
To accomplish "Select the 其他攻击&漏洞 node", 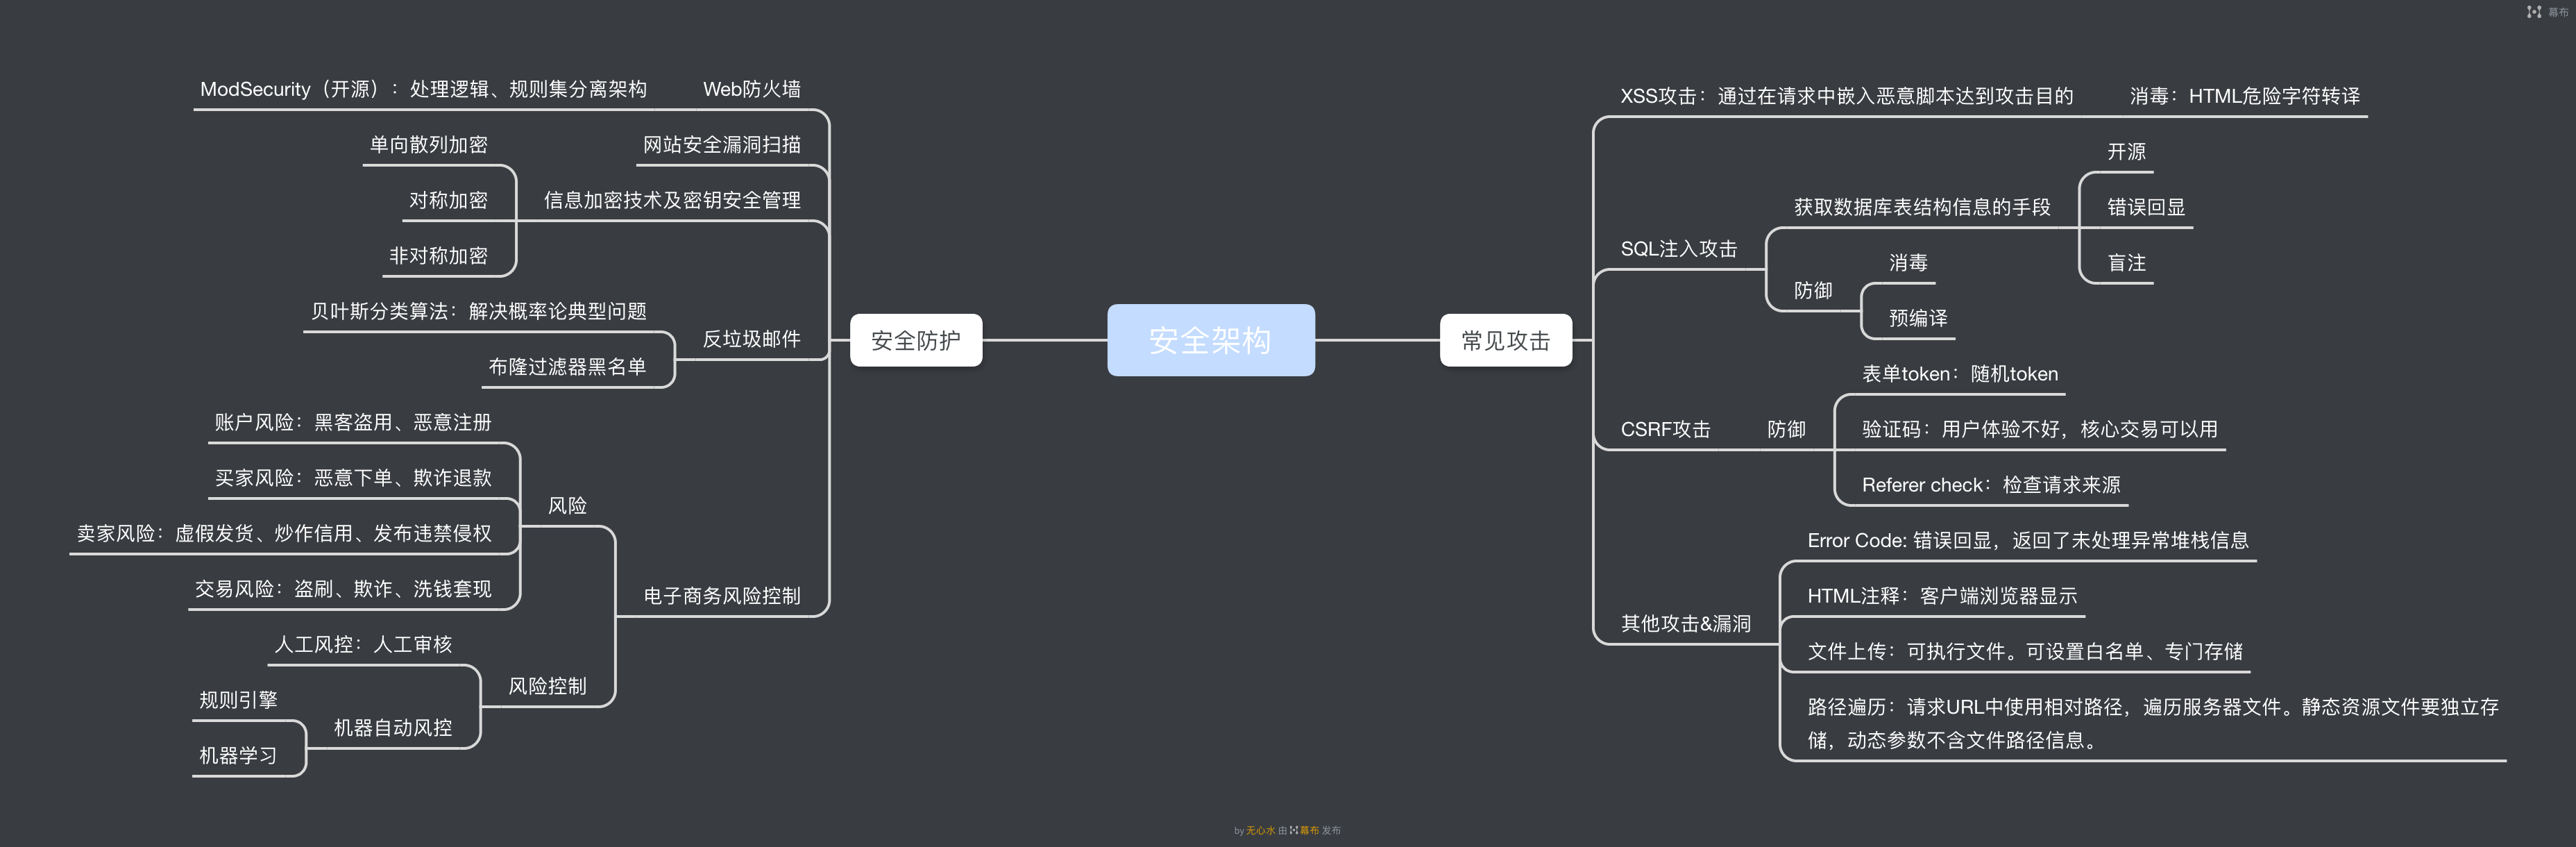I will coord(1685,624).
